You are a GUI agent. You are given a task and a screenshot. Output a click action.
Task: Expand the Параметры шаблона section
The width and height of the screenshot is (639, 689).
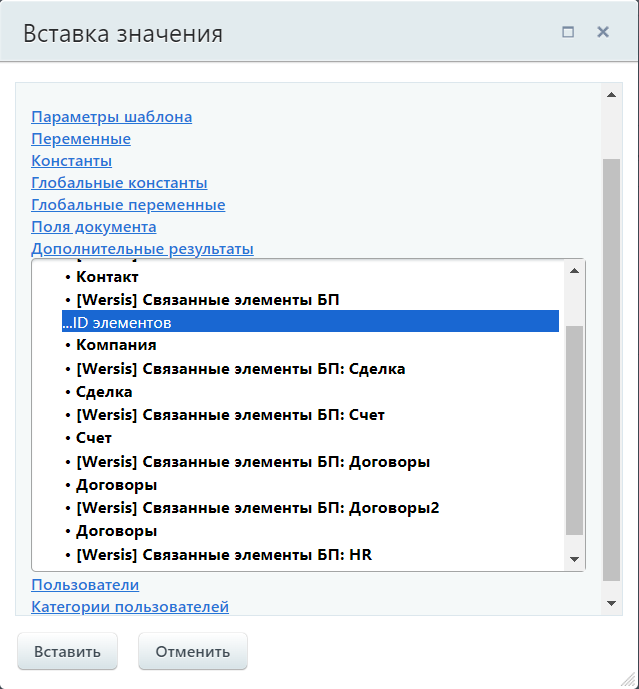(111, 117)
